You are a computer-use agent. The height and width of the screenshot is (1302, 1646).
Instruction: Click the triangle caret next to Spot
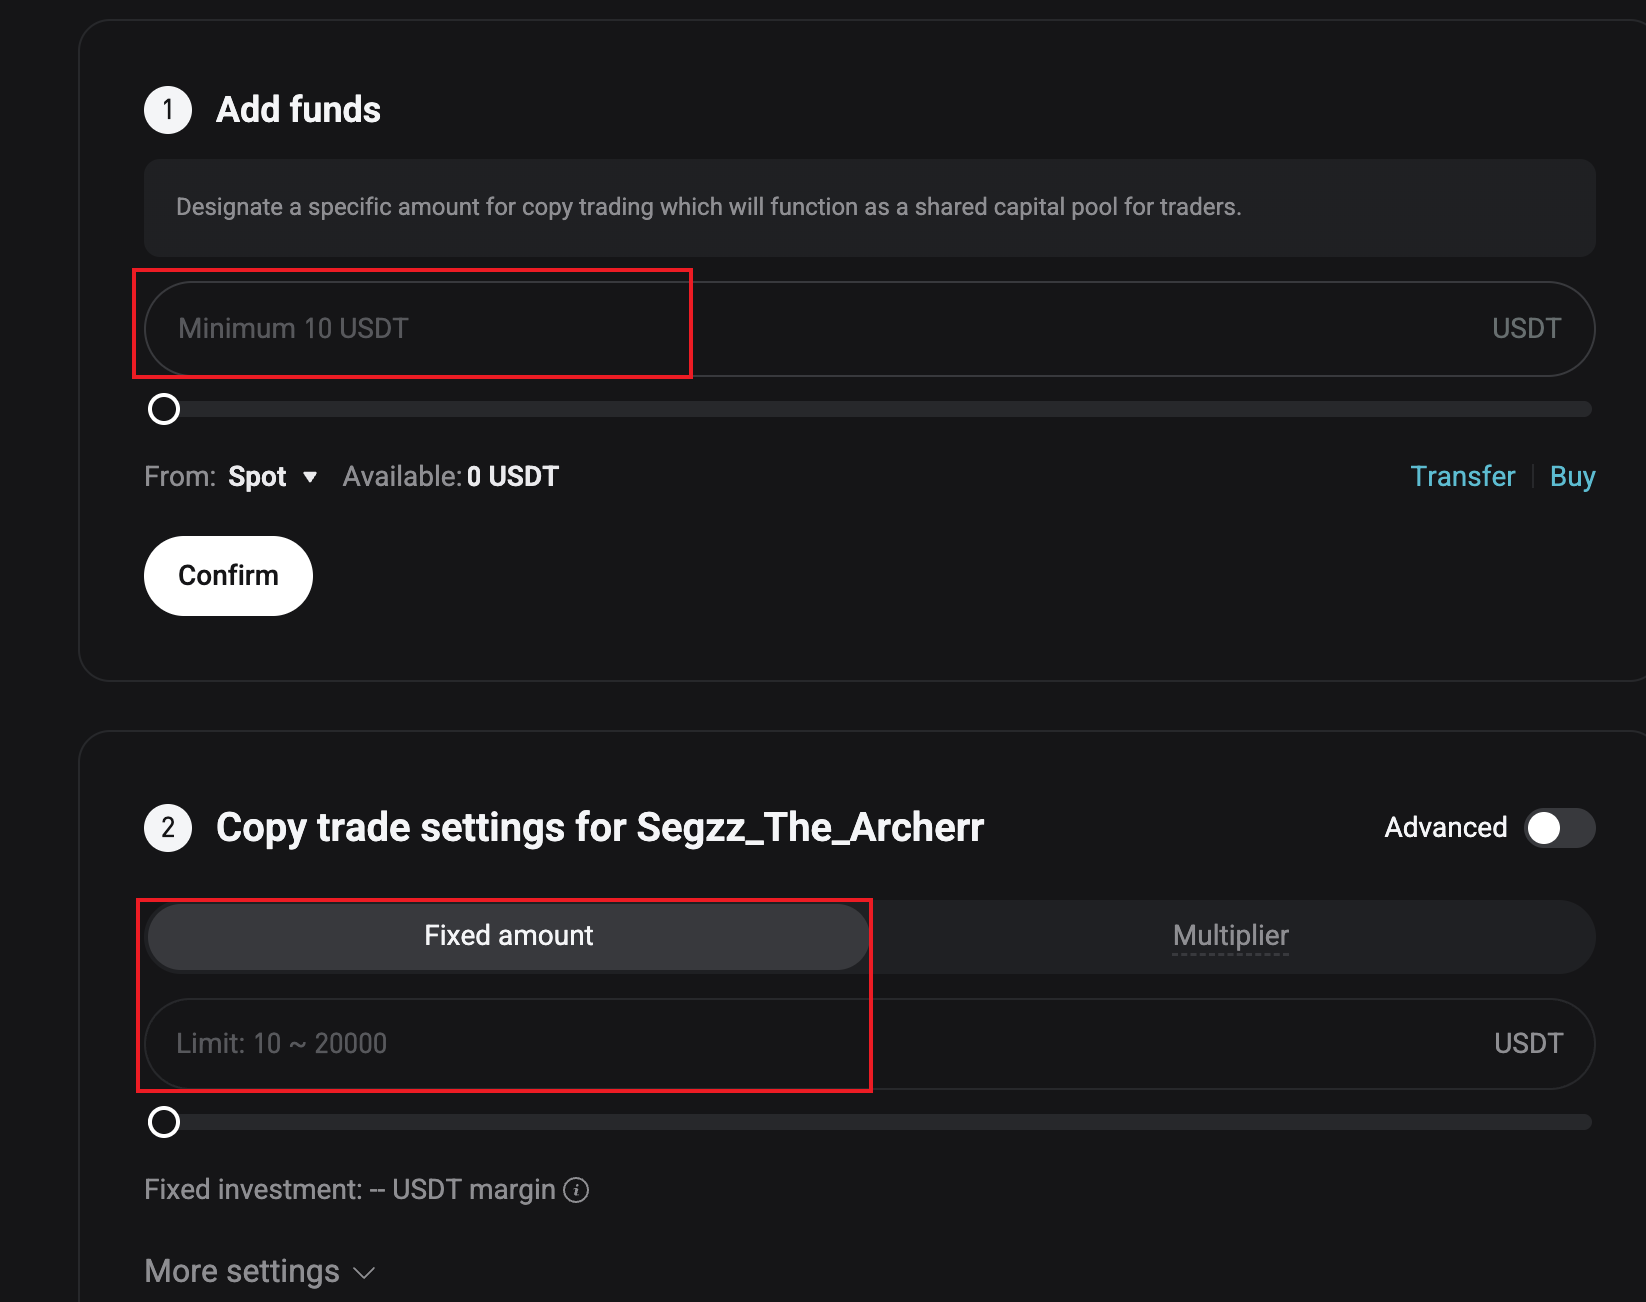coord(310,477)
